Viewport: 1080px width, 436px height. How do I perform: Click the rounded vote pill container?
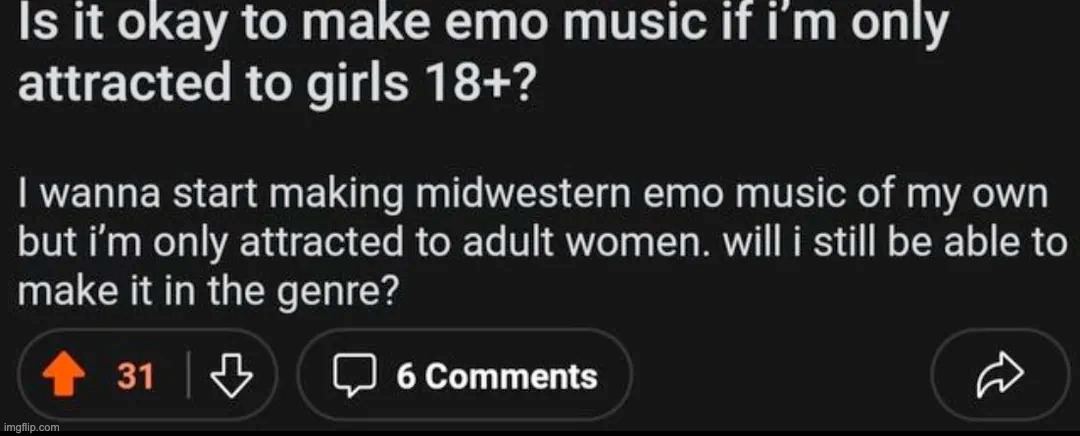click(145, 376)
